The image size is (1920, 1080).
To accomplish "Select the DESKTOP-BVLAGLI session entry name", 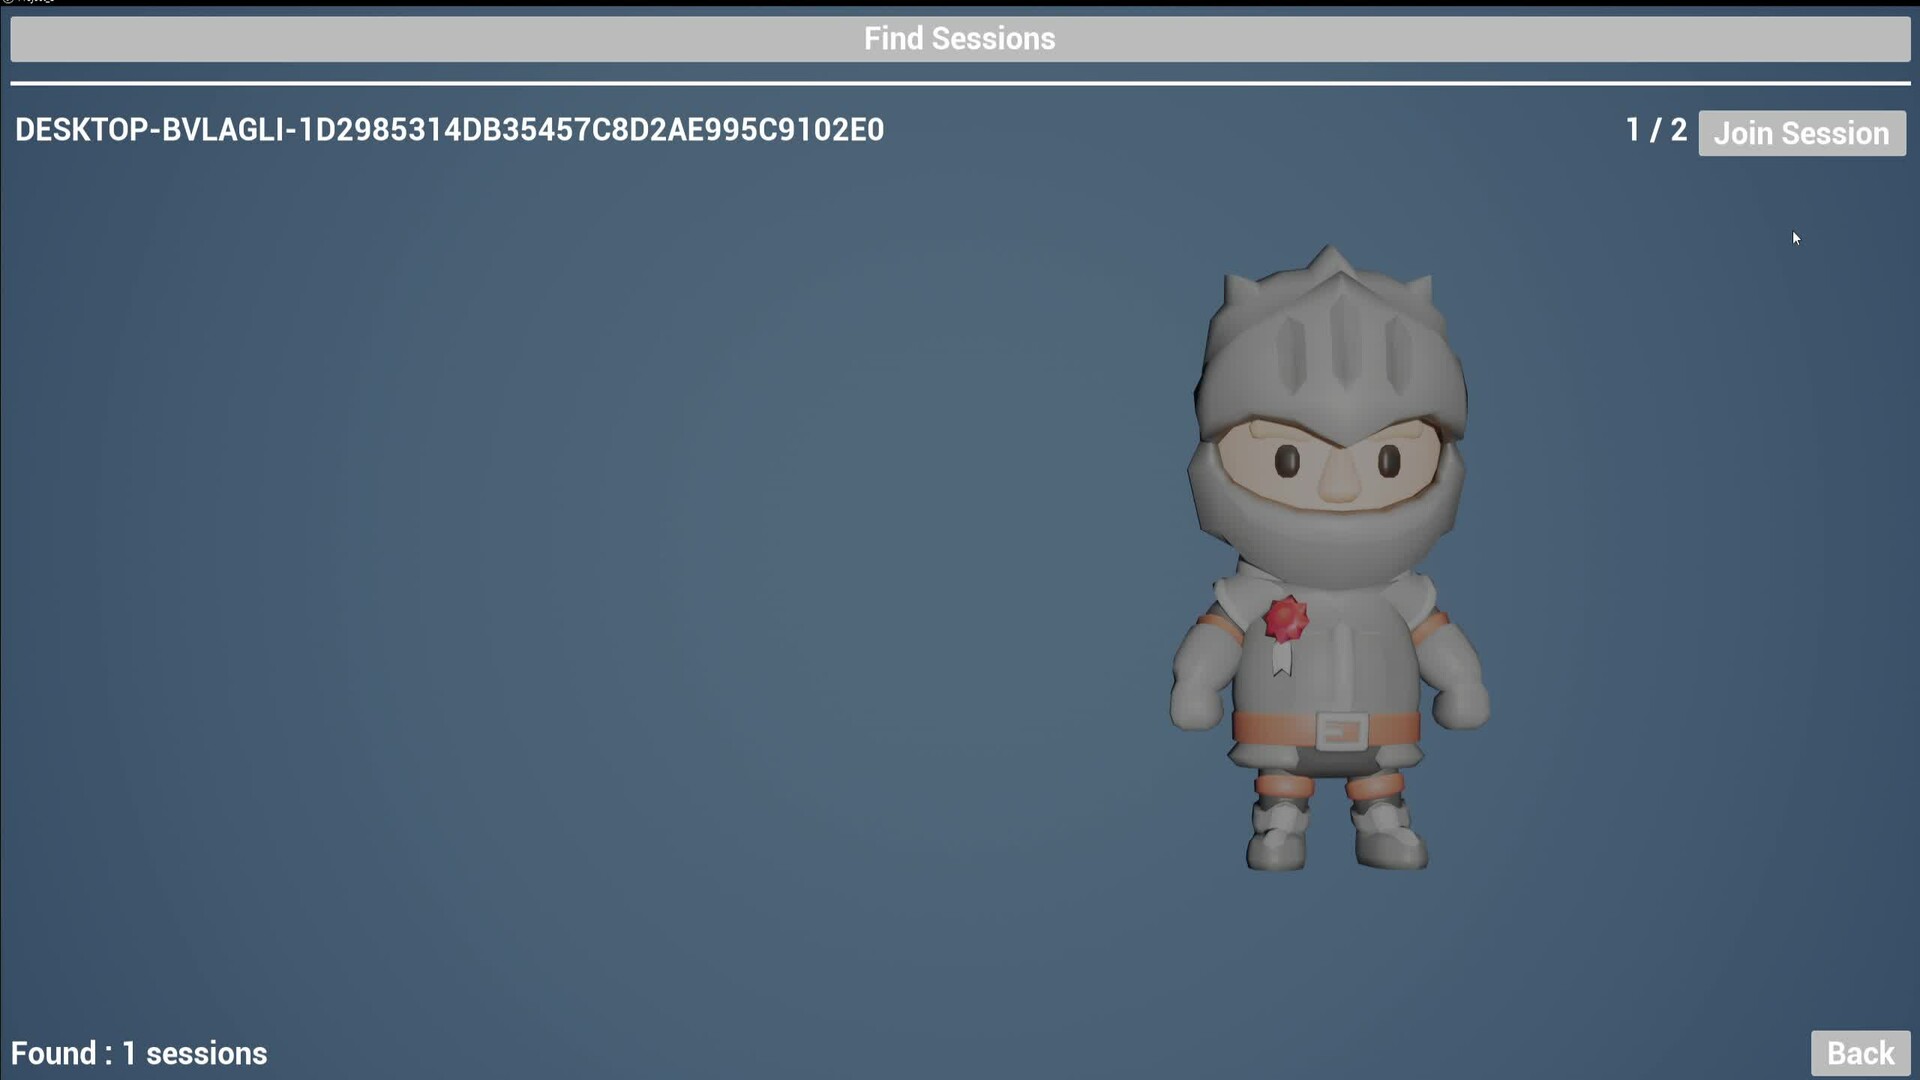I will point(449,130).
